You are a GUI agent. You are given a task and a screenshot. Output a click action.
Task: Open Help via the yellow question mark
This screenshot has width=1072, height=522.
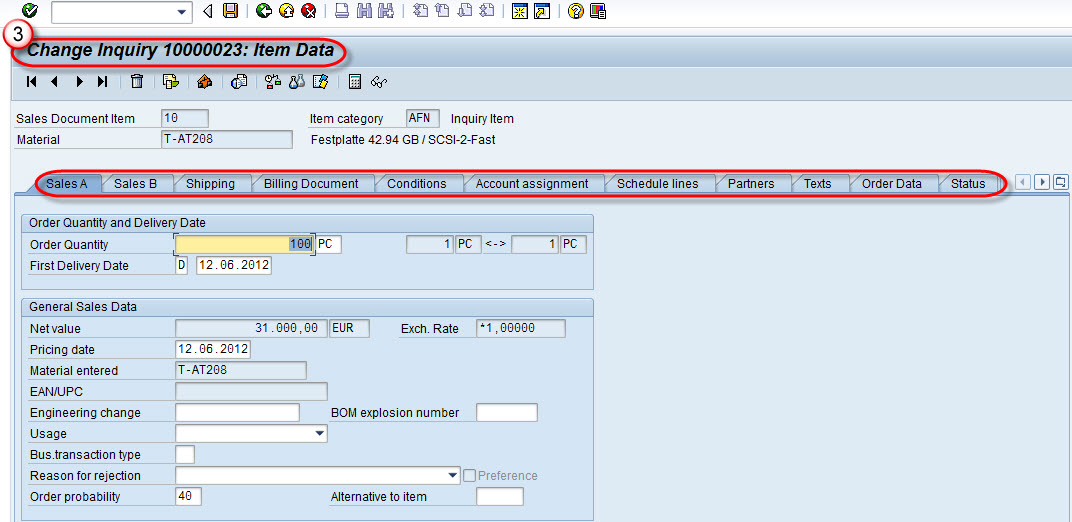(575, 11)
